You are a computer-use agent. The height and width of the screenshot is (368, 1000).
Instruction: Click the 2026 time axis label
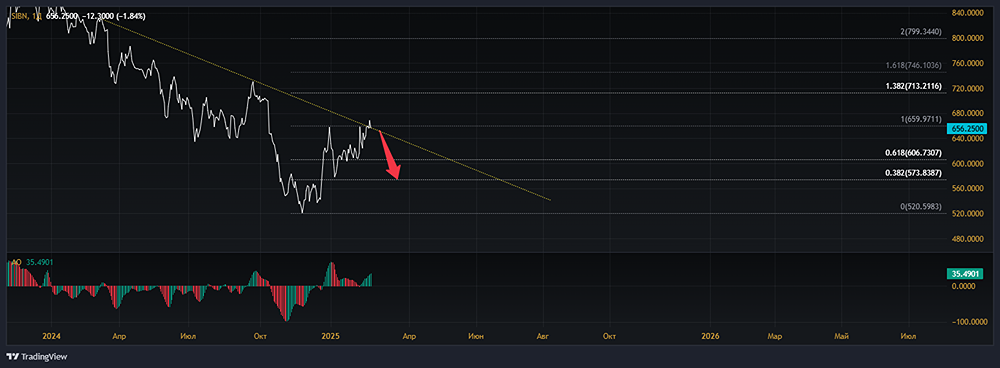pyautogui.click(x=710, y=335)
